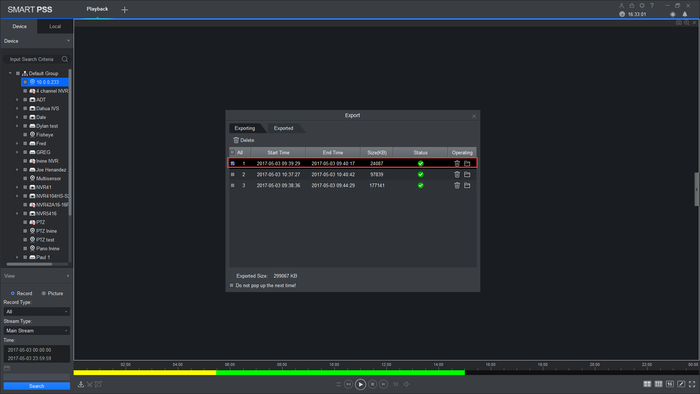Click the timeline at the 12:00 mark
The image size is (700, 394).
coord(387,372)
